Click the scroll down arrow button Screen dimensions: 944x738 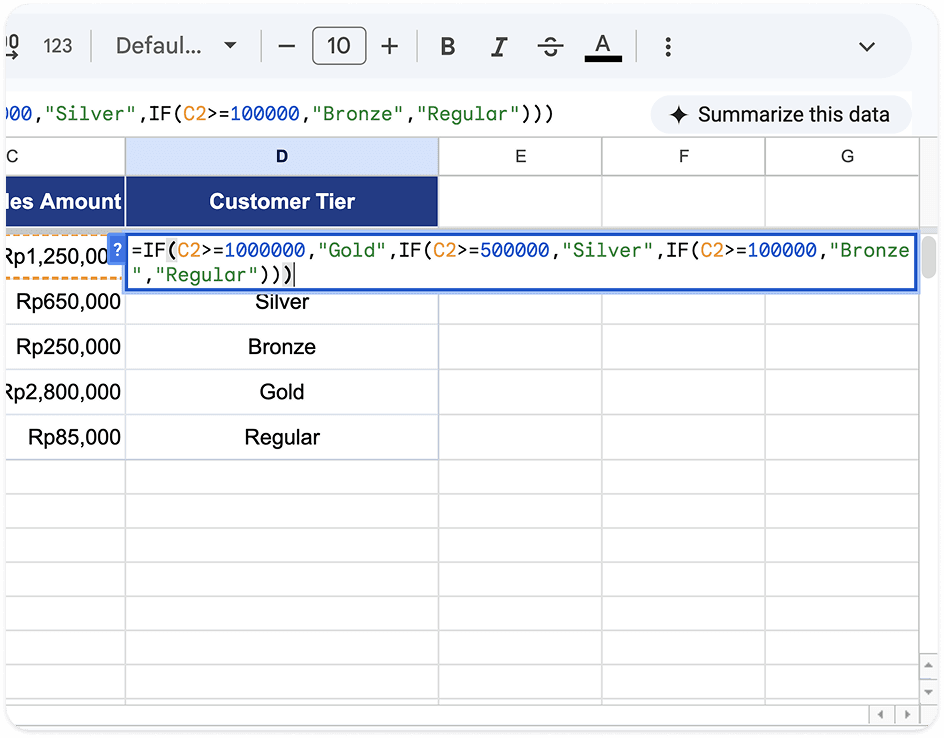coord(928,692)
